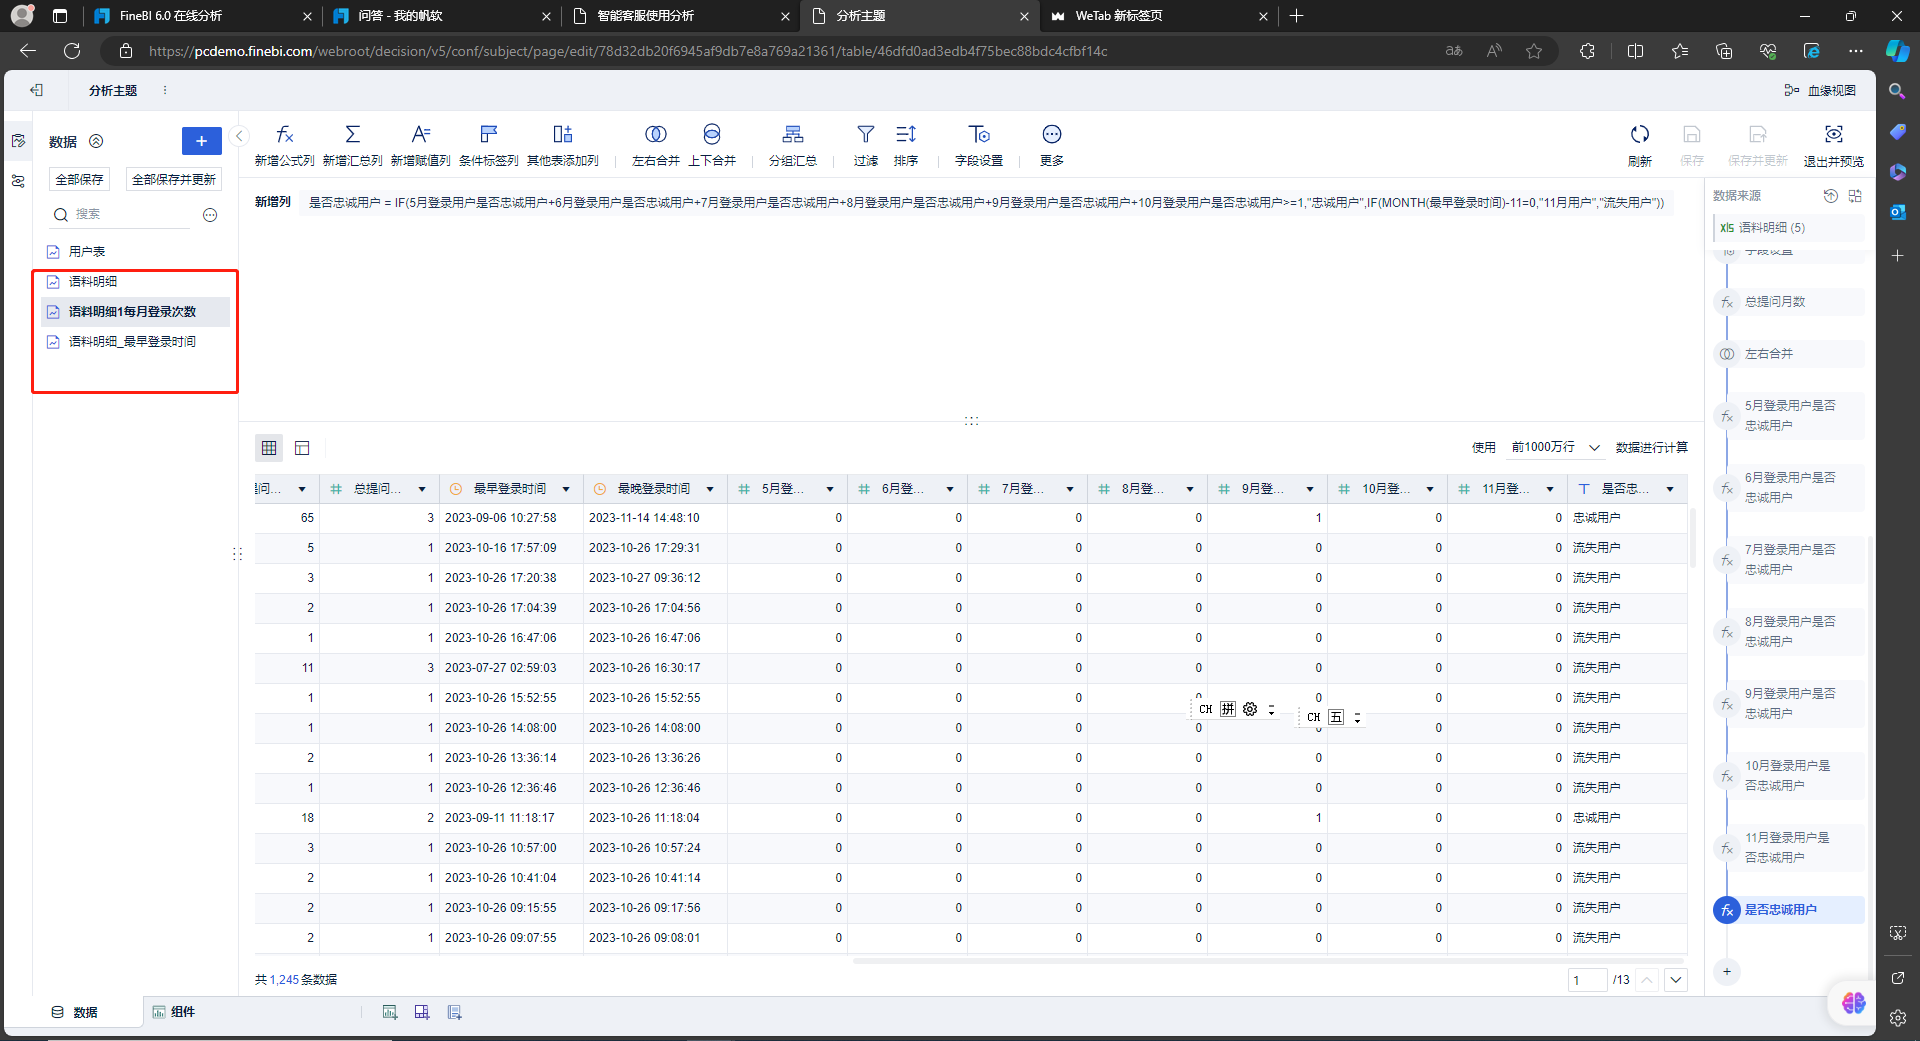Open the 最晚登录时间 column dropdown
1920x1041 pixels.
(x=710, y=489)
